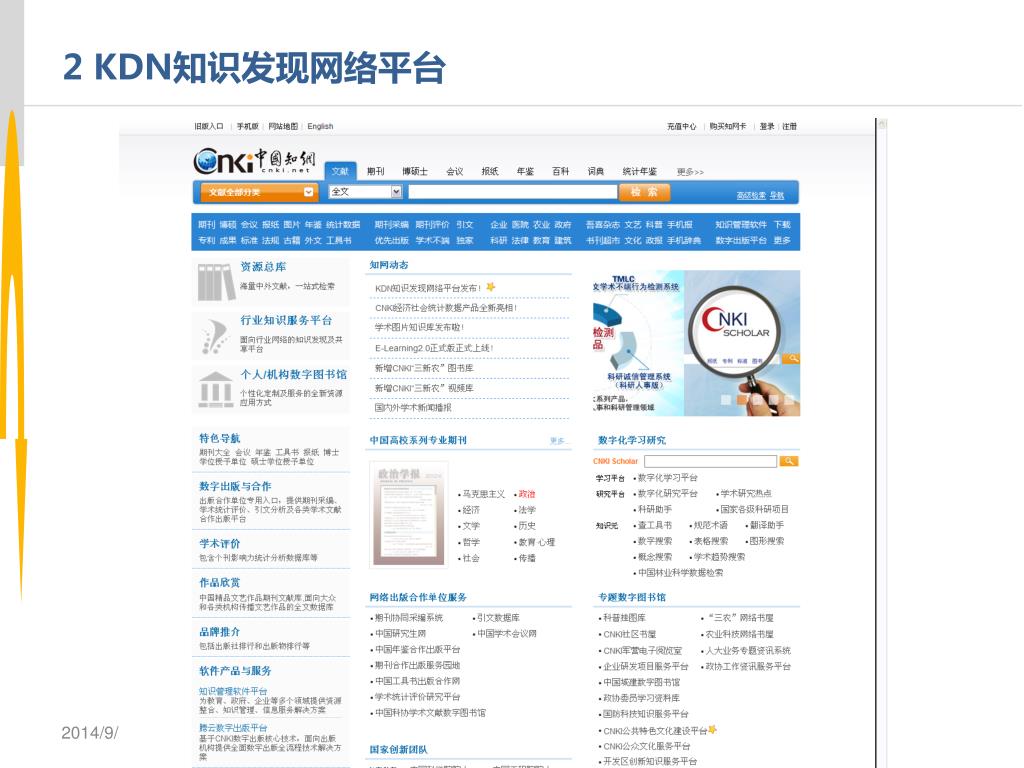Open 中国研究生网 link
Viewport: 1024px width, 768px height.
click(400, 633)
